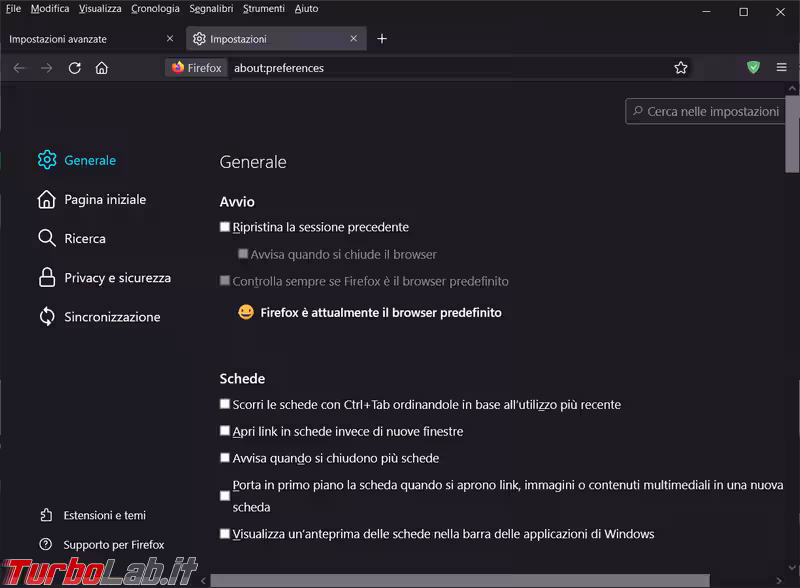Viewport: 800px width, 588px height.
Task: Enable Ripristina la sessione precedente
Action: click(x=225, y=227)
